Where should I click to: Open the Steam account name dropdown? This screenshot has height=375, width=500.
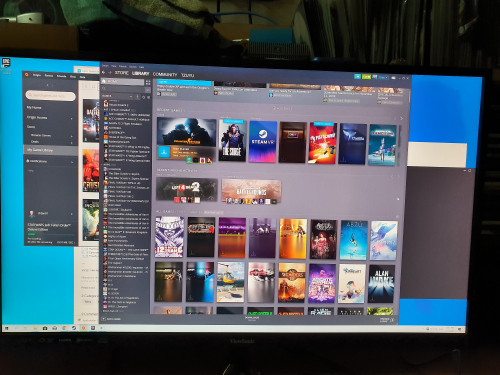click(x=382, y=77)
